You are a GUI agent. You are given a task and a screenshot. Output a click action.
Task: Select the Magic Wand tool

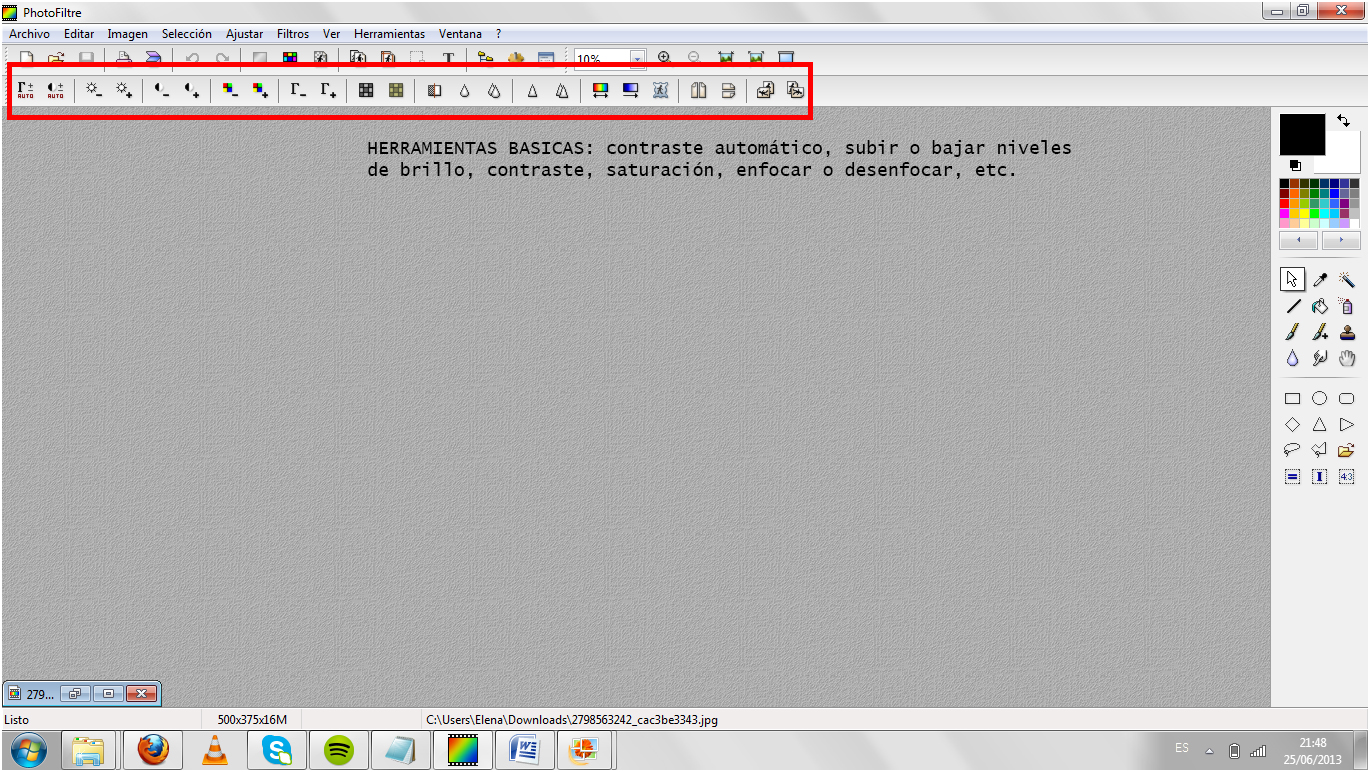1347,280
